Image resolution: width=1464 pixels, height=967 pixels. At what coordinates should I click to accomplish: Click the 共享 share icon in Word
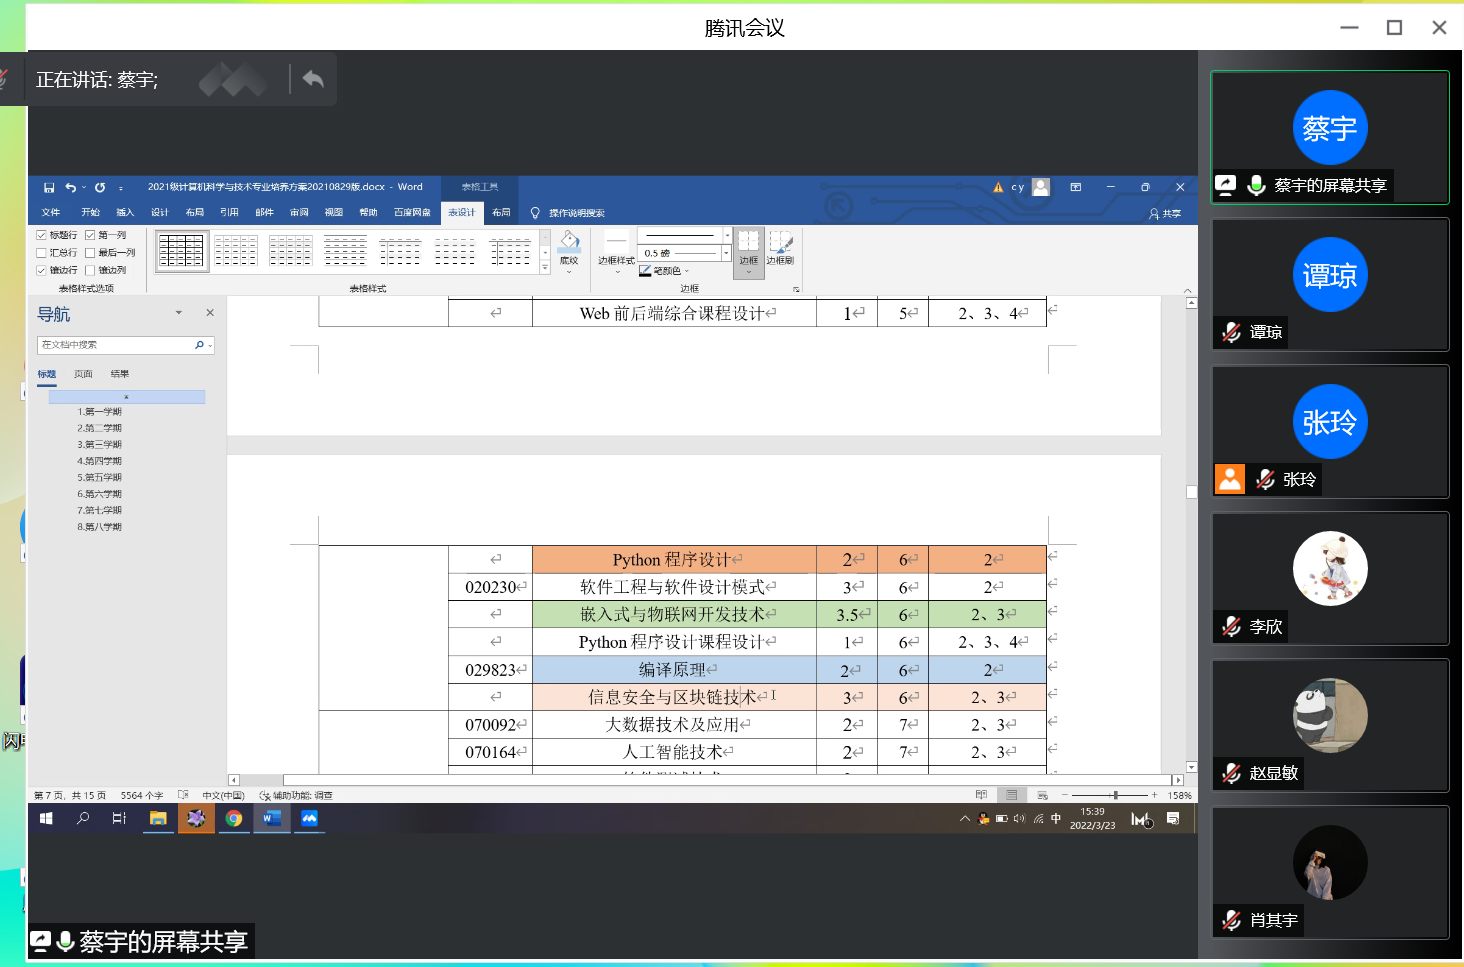click(1165, 213)
